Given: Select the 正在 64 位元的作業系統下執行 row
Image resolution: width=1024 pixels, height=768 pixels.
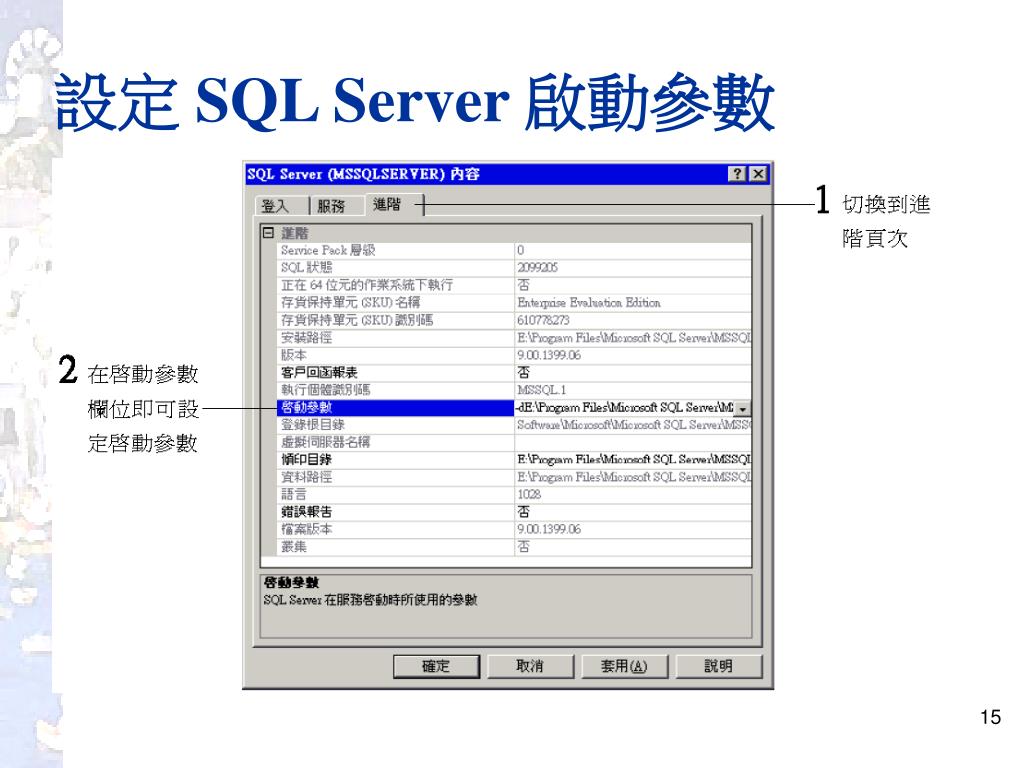Looking at the screenshot, I should 515,285.
